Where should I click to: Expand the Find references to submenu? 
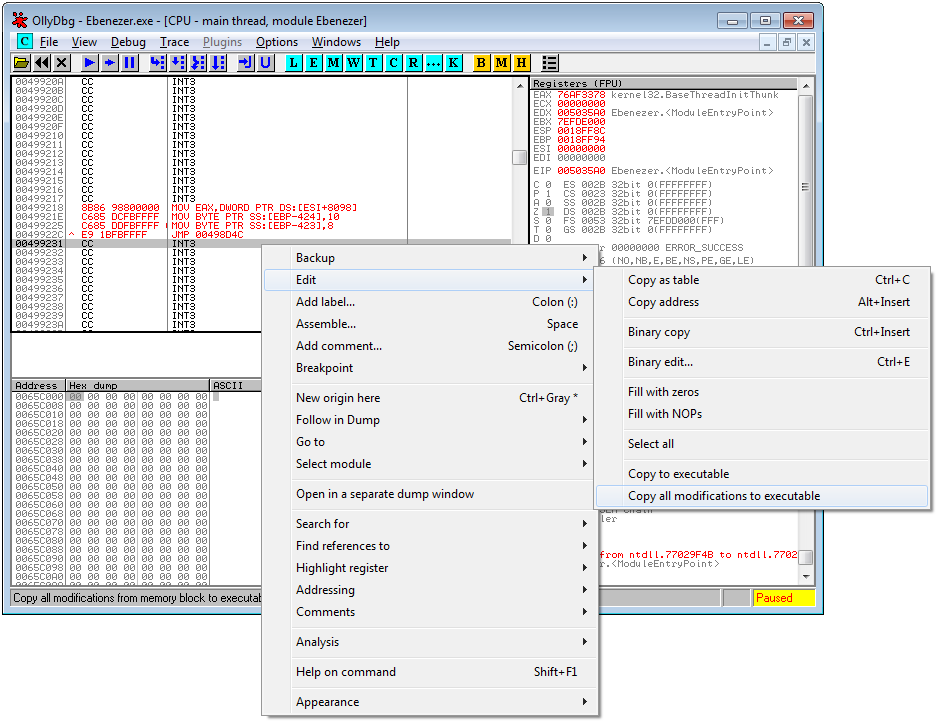tap(429, 546)
